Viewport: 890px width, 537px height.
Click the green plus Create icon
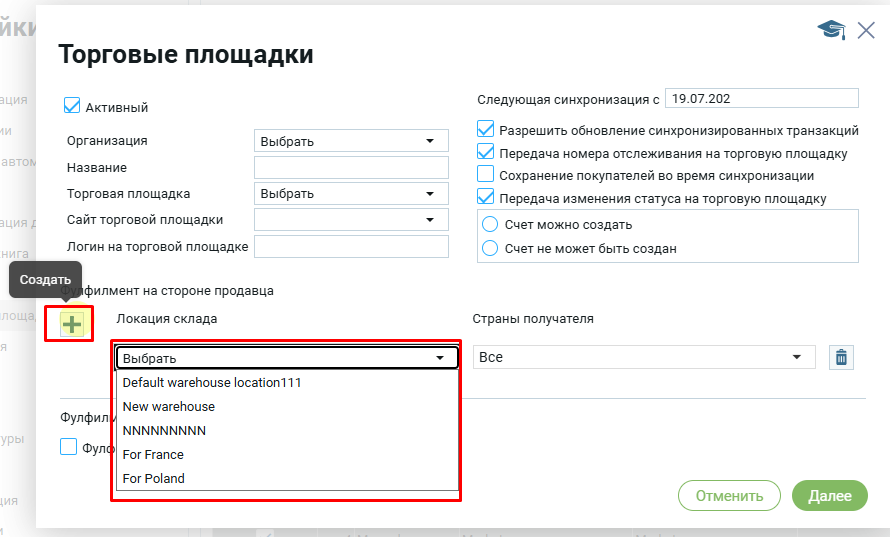pyautogui.click(x=72, y=323)
